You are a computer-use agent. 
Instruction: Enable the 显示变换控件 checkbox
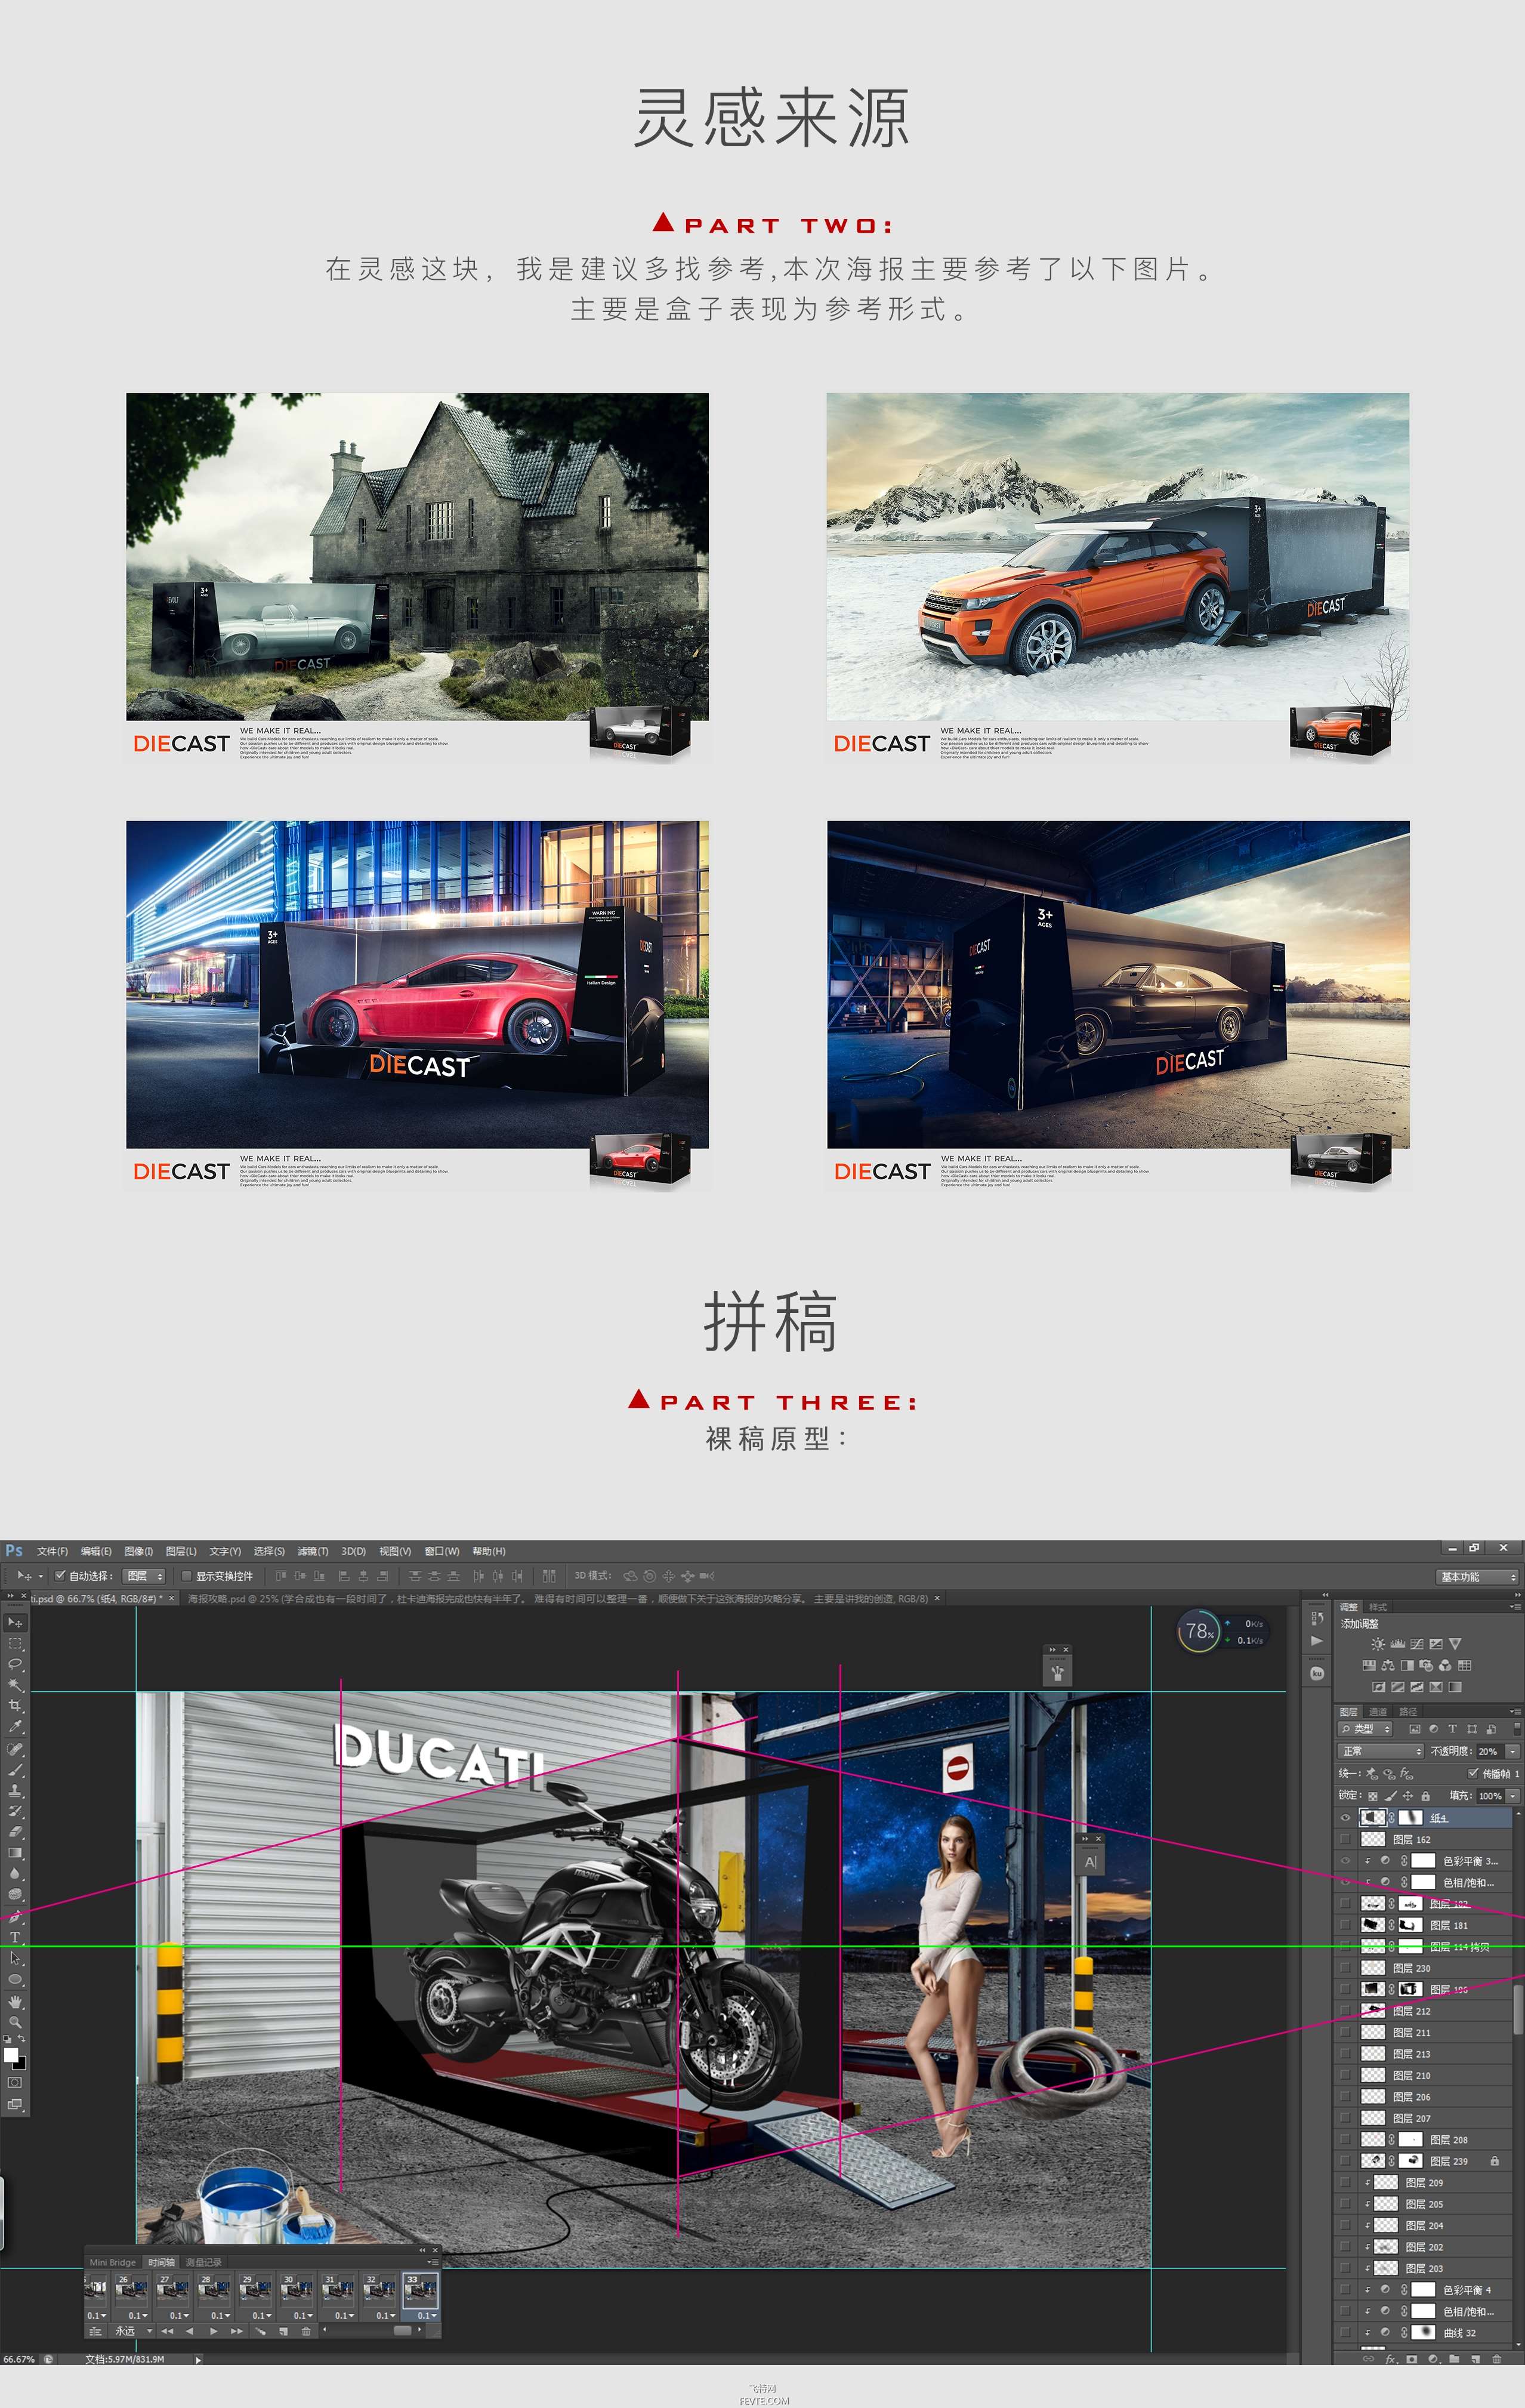pos(186,1576)
